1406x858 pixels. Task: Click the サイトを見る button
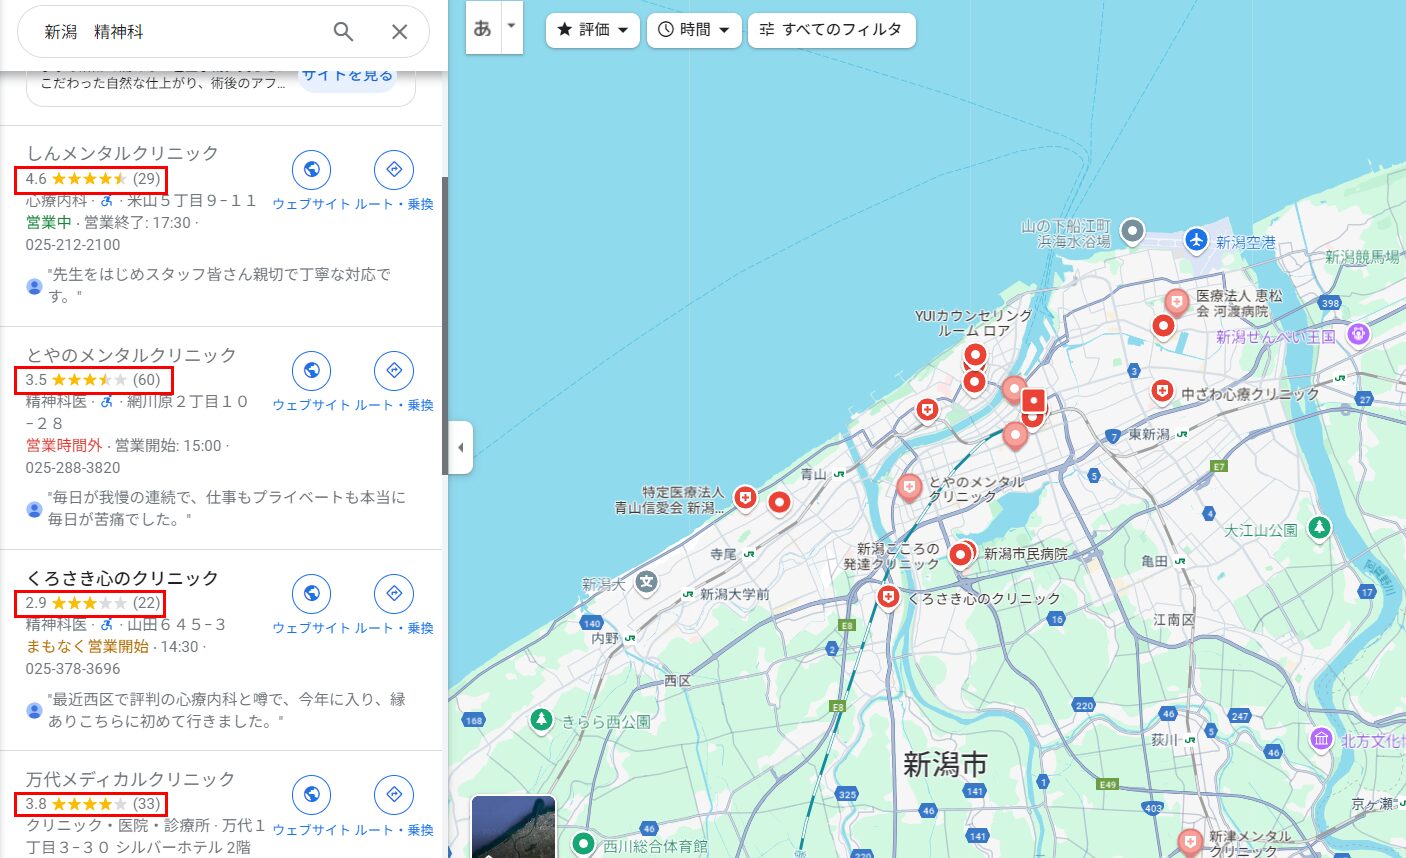(347, 76)
